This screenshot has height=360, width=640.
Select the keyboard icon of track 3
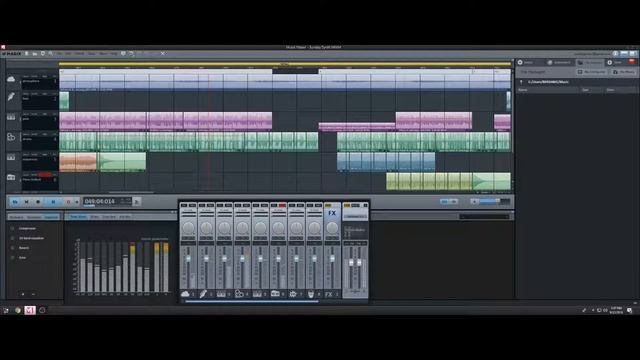[x=11, y=117]
